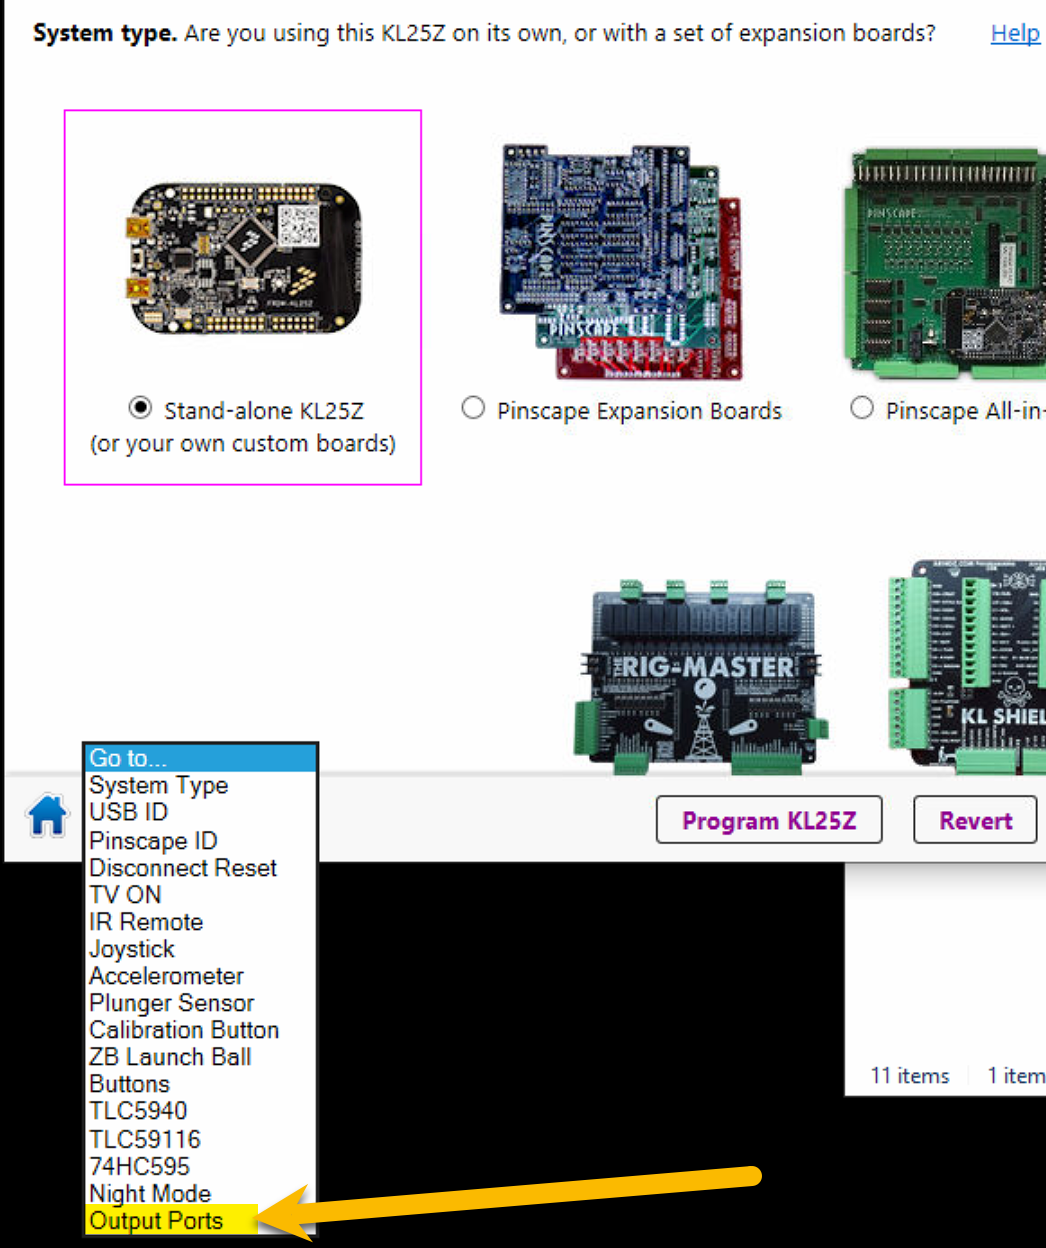Select Accelerometer from the navigation list
This screenshot has width=1046, height=1248.
[x=166, y=976]
